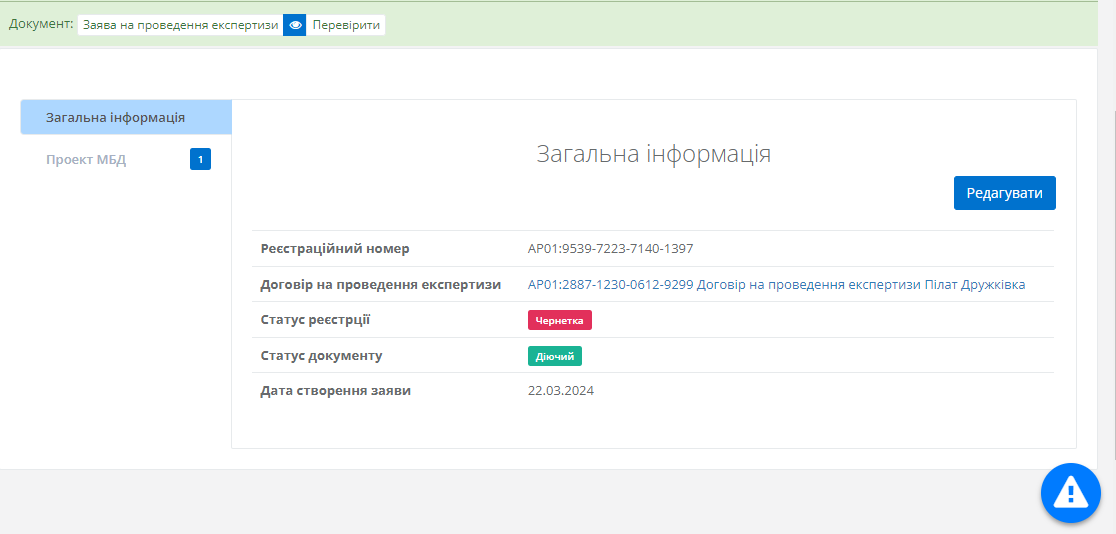This screenshot has height=534, width=1116.
Task: Click the Дата створення заяви row label
Action: [x=335, y=391]
